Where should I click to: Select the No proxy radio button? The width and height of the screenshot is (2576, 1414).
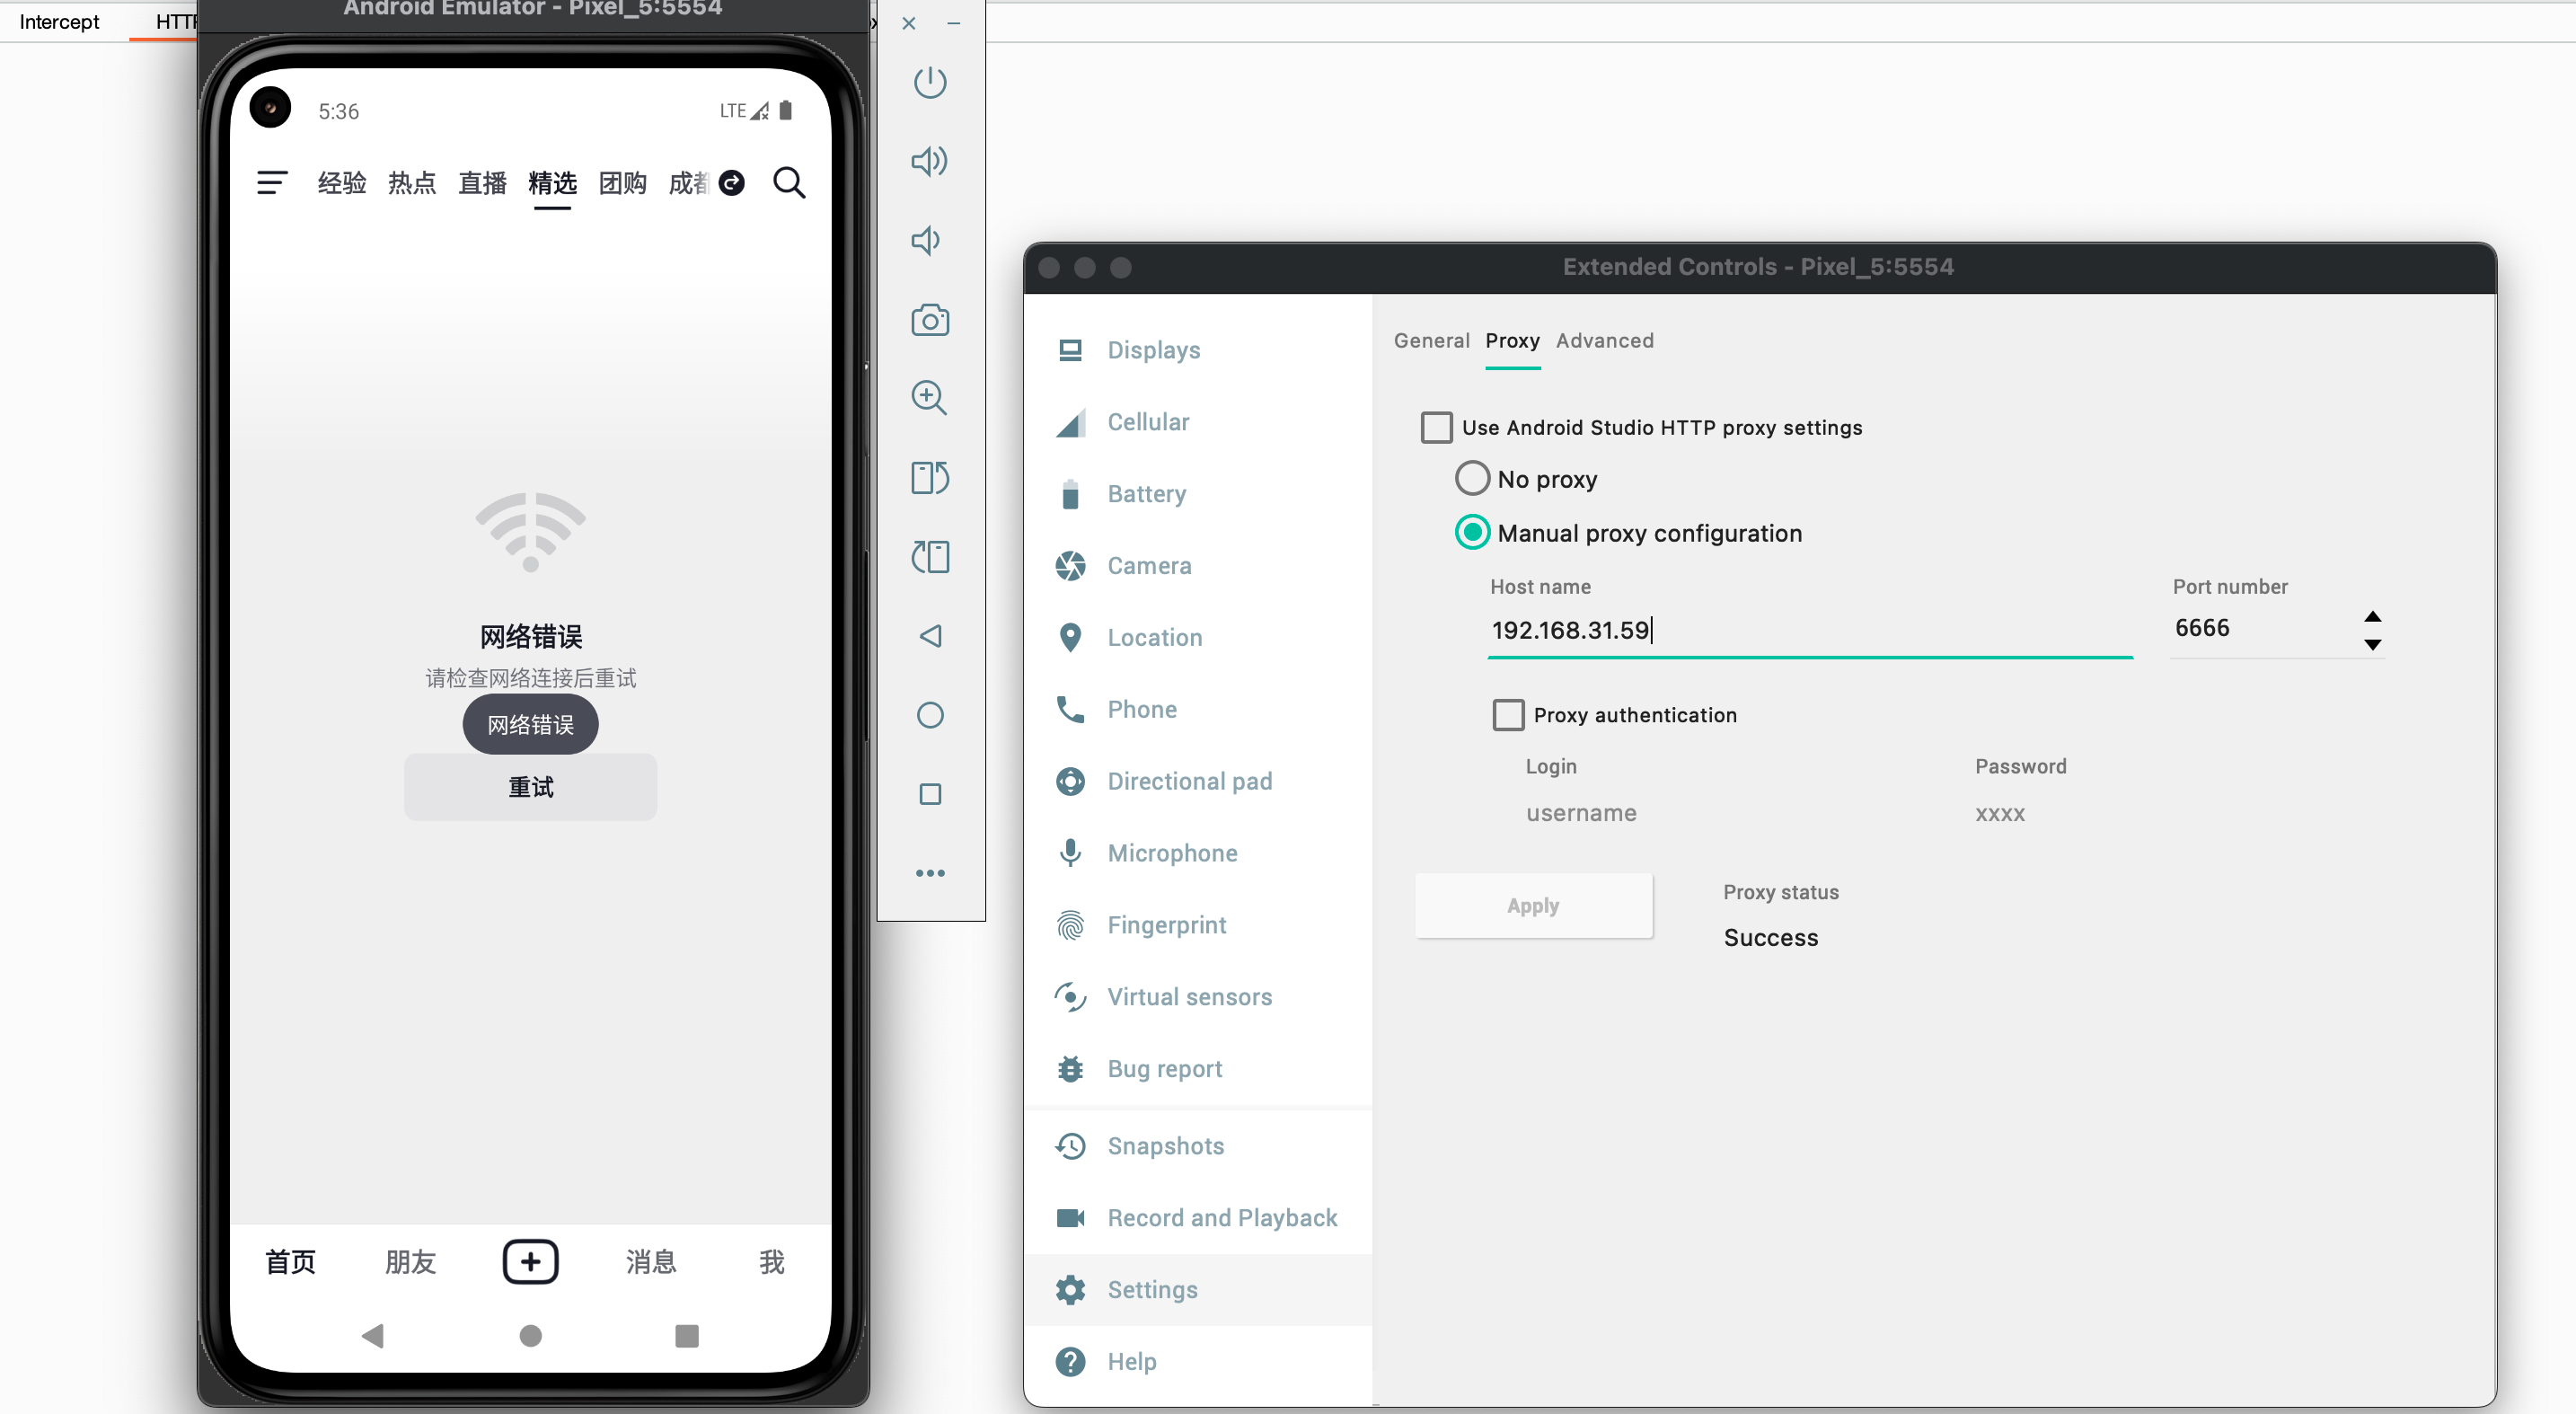pos(1472,479)
